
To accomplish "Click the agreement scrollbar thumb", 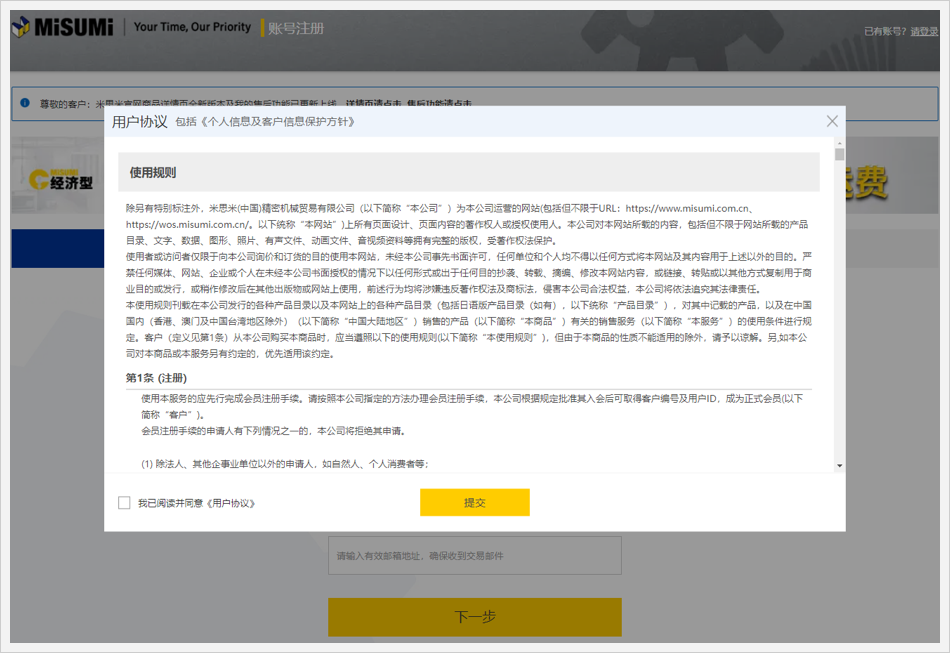I will 839,155.
